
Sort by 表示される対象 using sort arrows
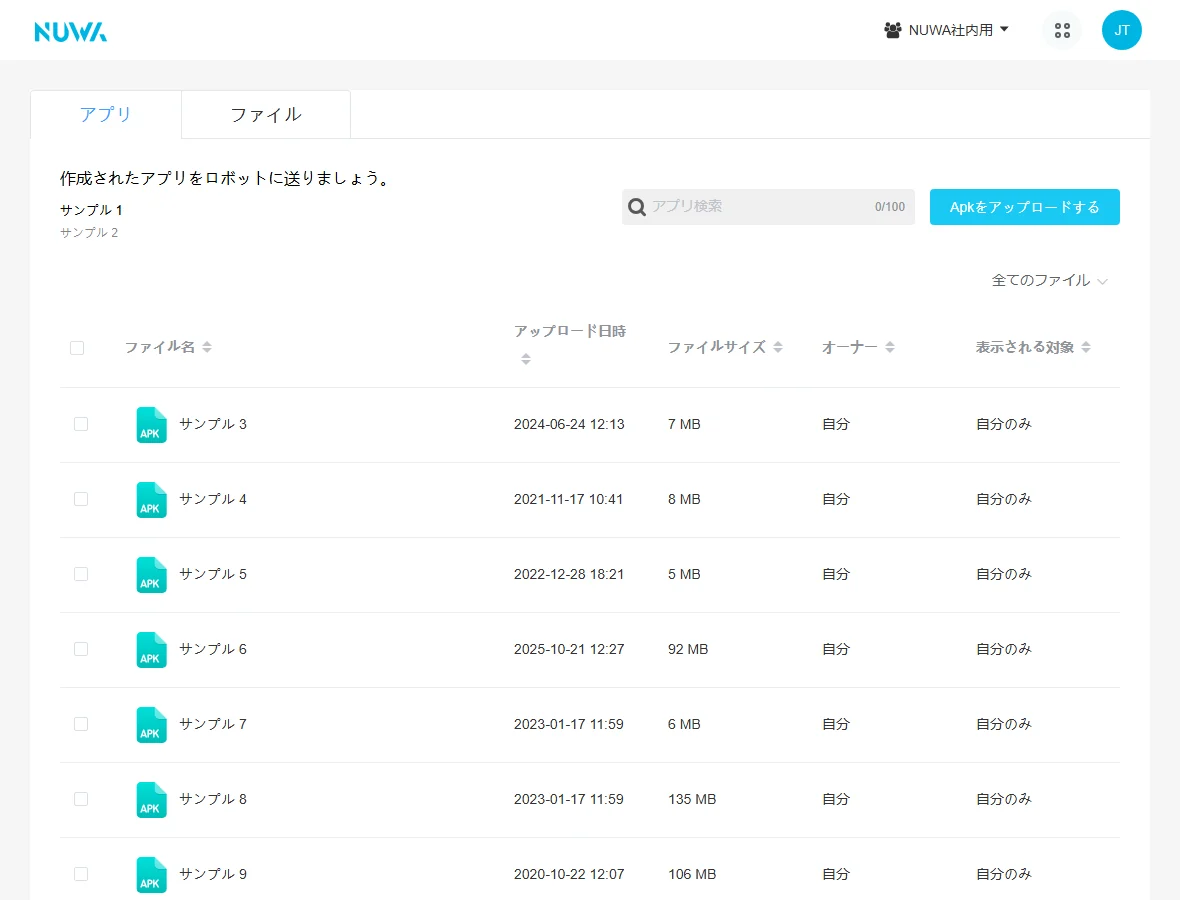(x=1086, y=347)
